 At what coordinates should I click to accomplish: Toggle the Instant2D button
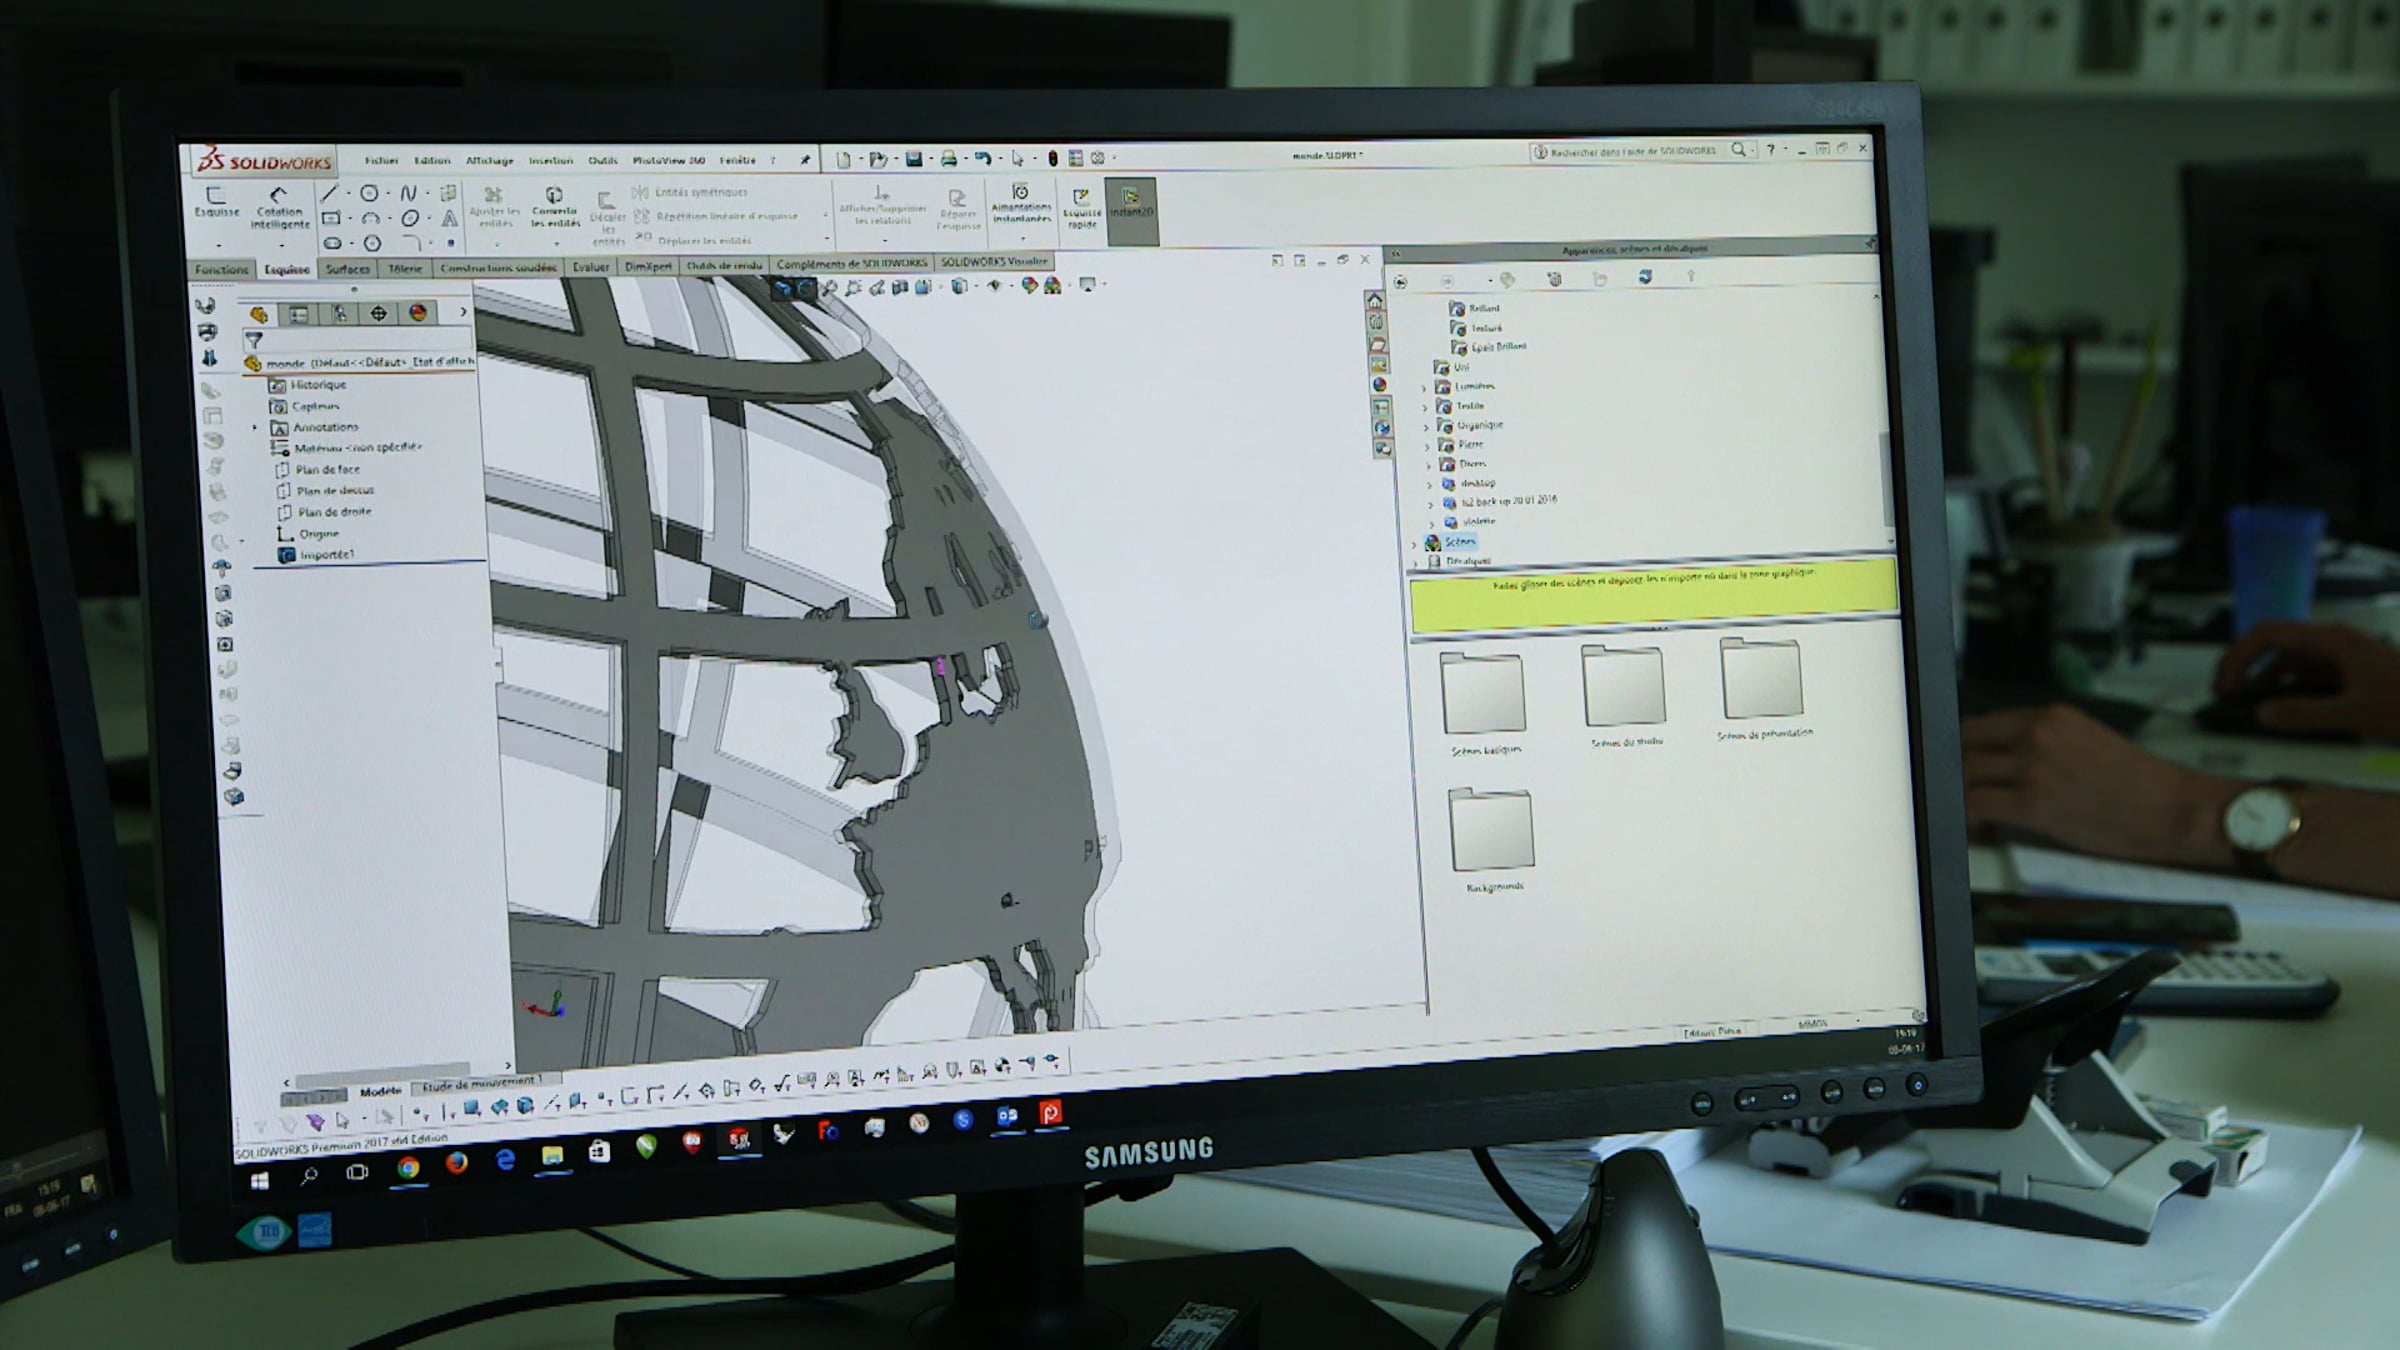click(1131, 211)
